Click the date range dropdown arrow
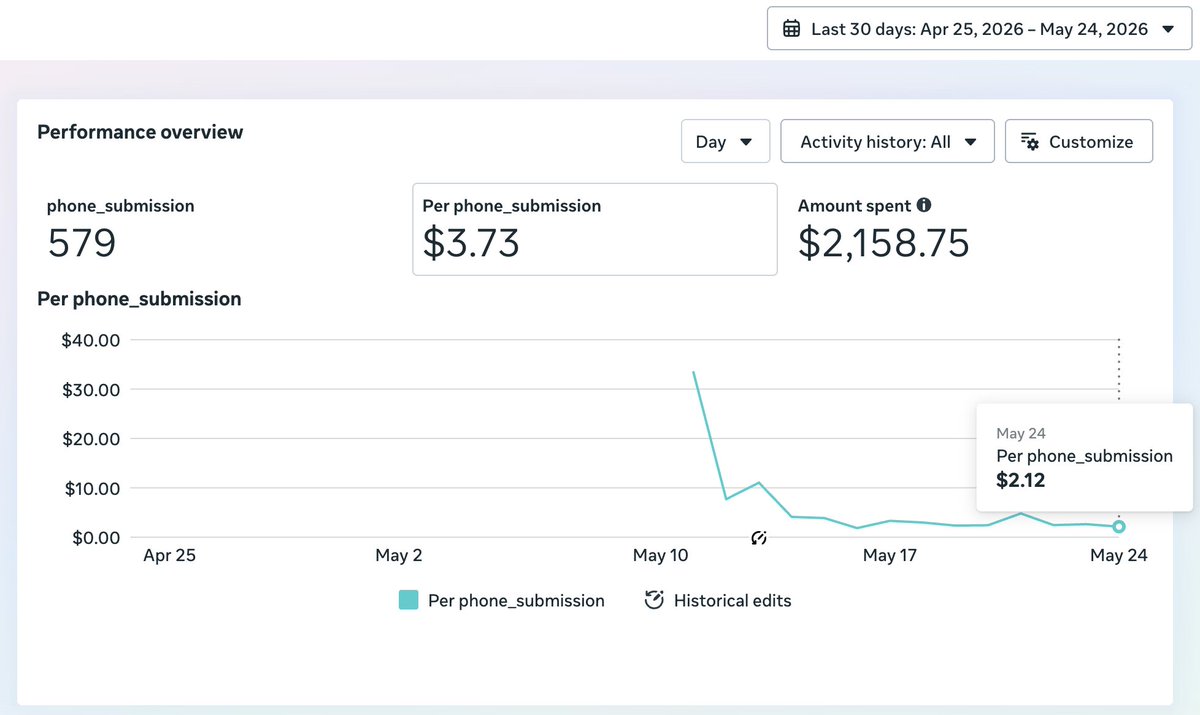 tap(1168, 30)
